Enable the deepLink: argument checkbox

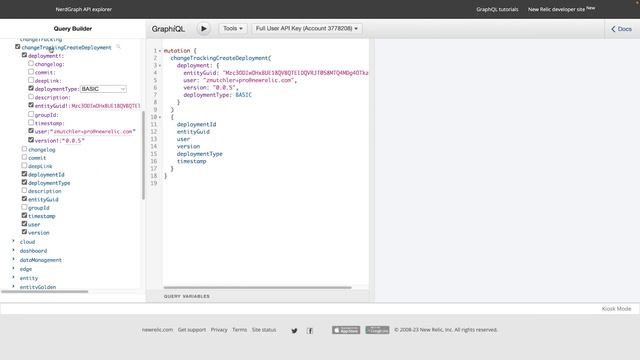31,80
